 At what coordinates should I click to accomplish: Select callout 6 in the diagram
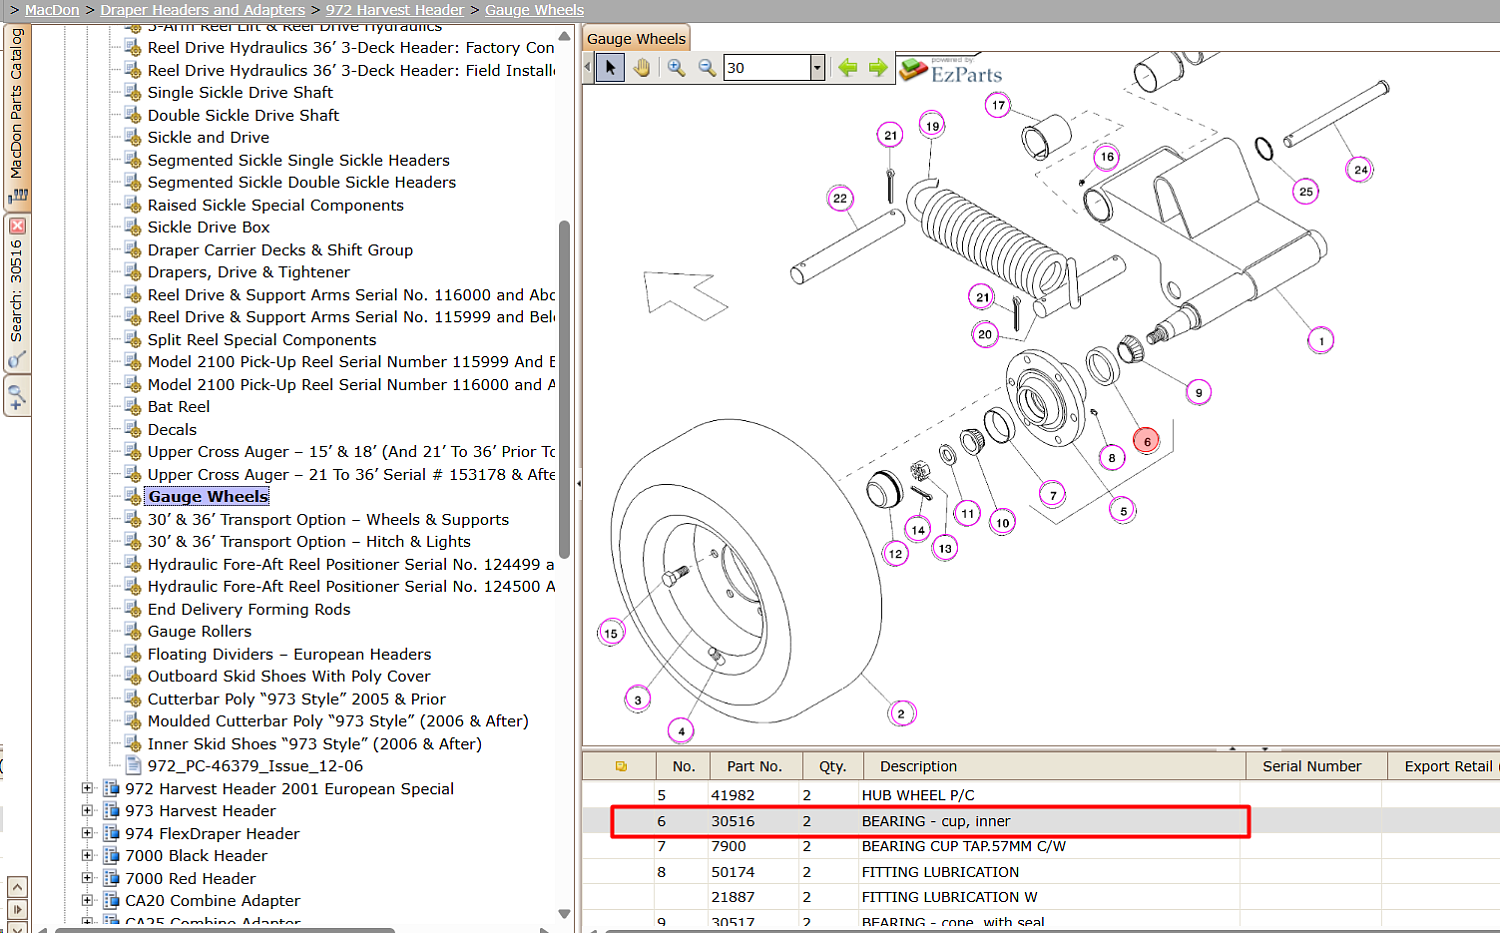pos(1147,441)
